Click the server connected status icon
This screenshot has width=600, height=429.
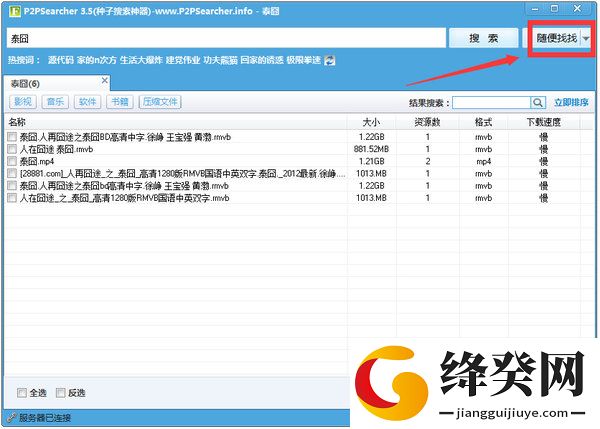pyautogui.click(x=11, y=418)
